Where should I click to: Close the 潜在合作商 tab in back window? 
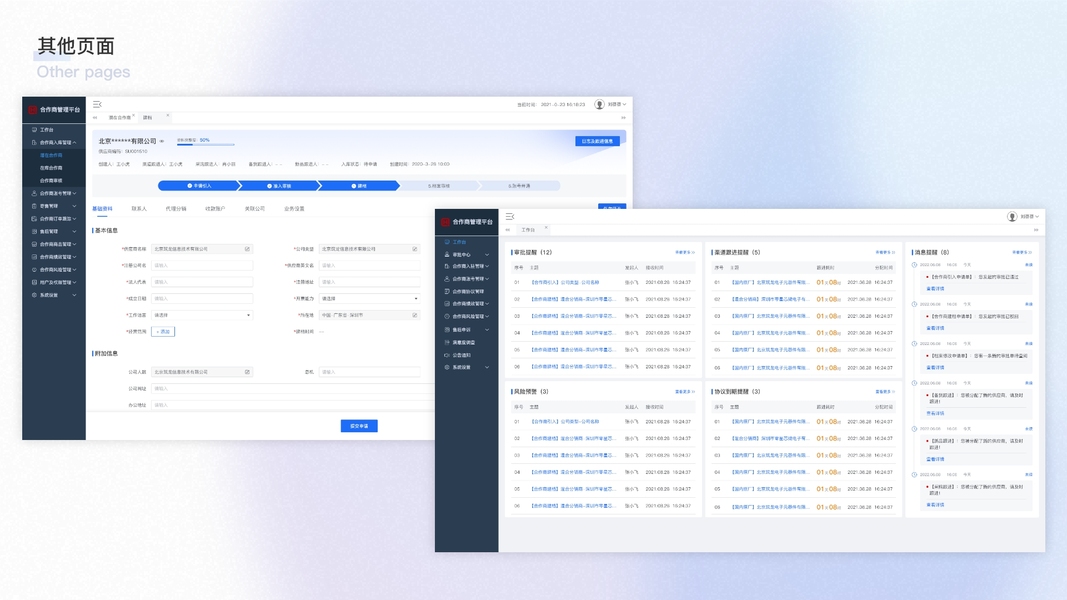tap(133, 116)
